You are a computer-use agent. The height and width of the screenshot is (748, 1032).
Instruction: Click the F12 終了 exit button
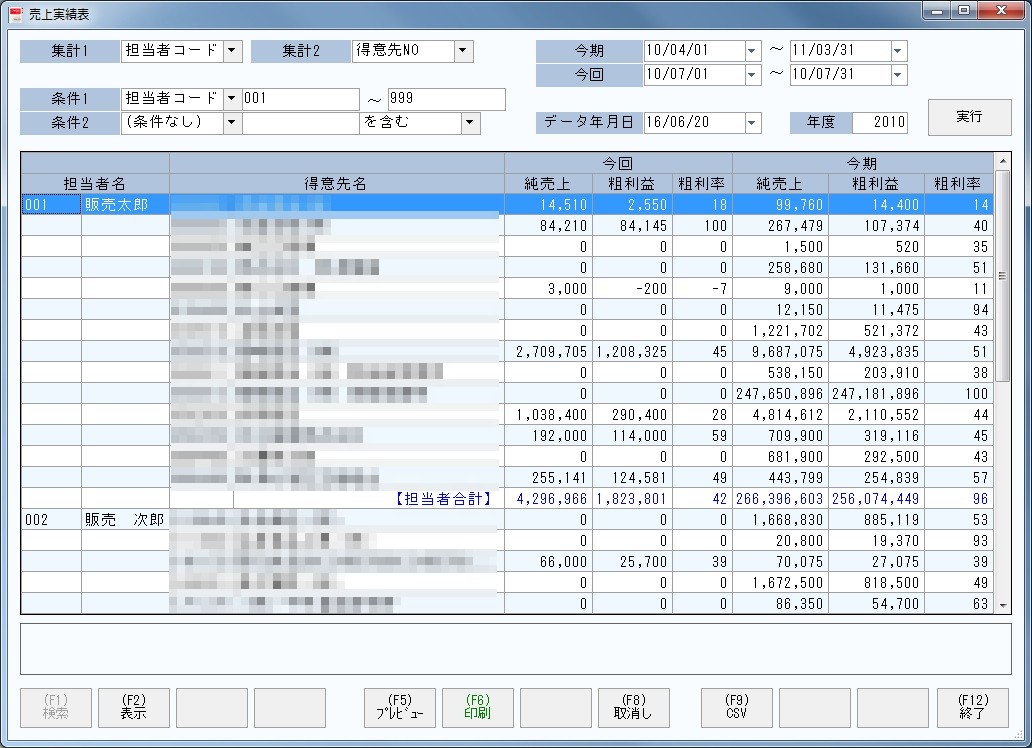click(971, 707)
